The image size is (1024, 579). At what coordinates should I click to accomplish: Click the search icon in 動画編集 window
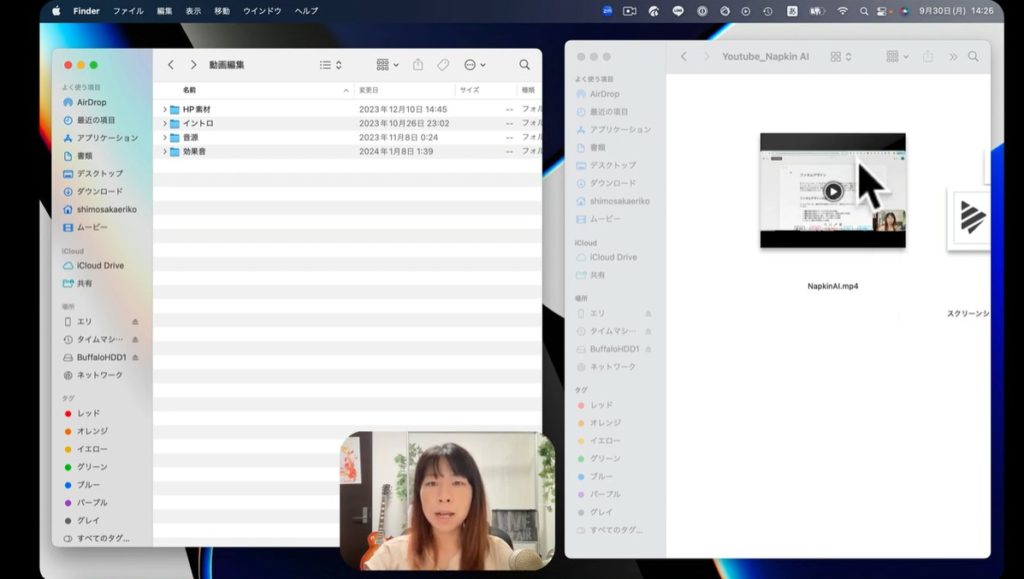524,65
